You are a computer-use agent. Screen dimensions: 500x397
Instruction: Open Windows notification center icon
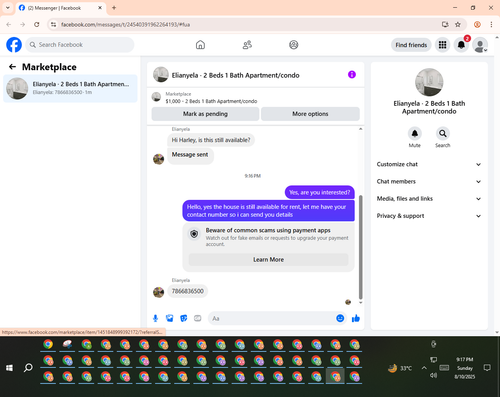(487, 368)
